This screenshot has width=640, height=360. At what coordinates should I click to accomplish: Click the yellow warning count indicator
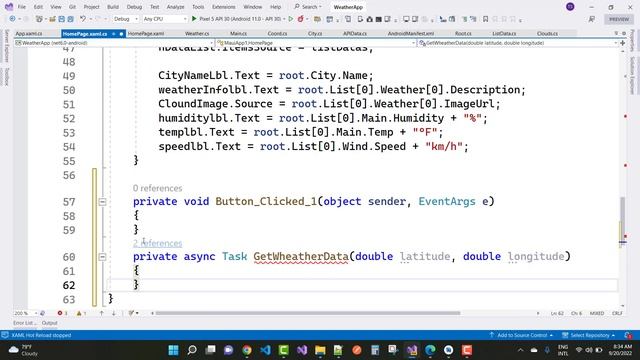(81, 313)
